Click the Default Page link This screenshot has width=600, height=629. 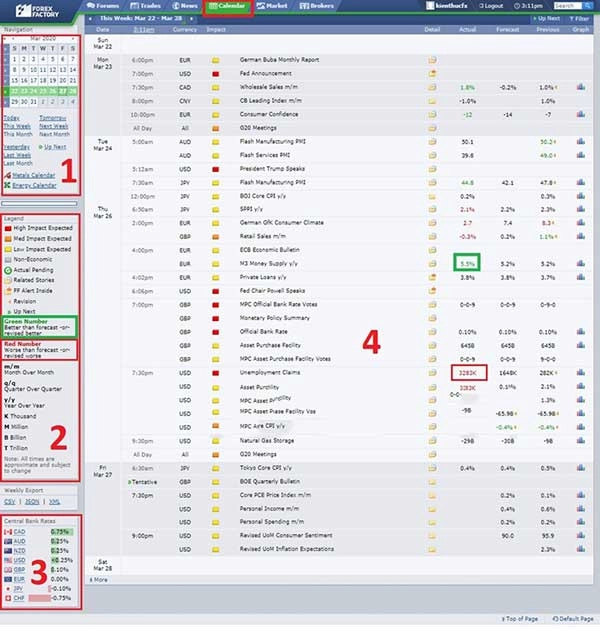coord(573,619)
